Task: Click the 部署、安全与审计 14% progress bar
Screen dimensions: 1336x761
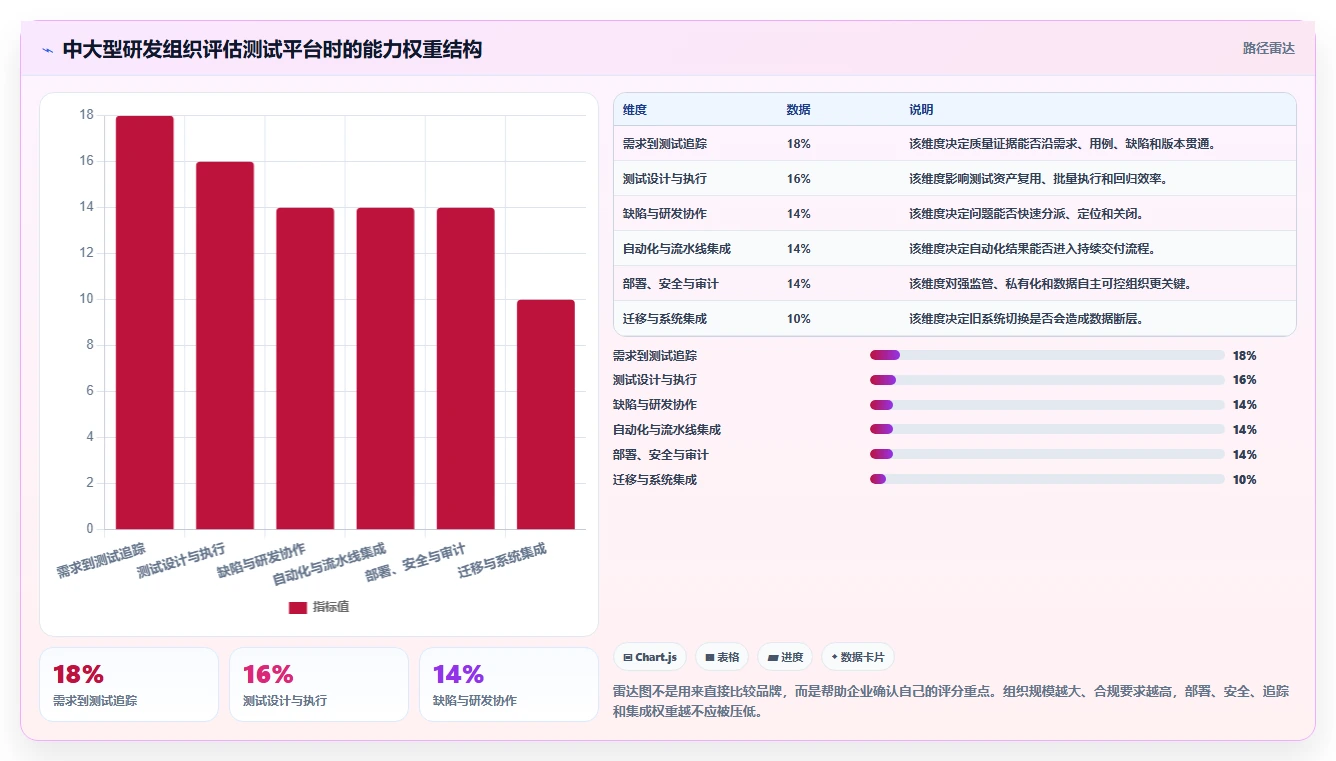Action: point(1047,455)
